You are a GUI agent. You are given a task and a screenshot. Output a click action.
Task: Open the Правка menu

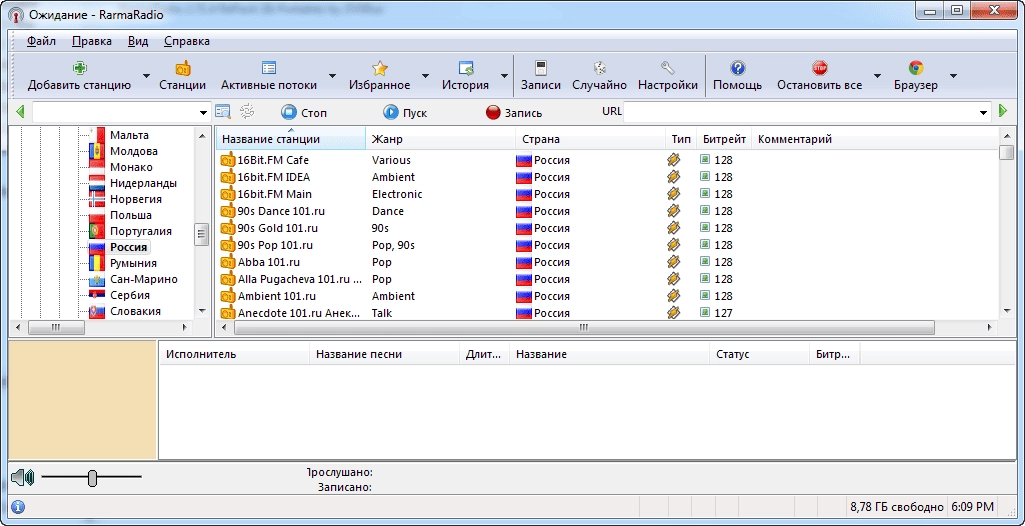click(x=92, y=41)
